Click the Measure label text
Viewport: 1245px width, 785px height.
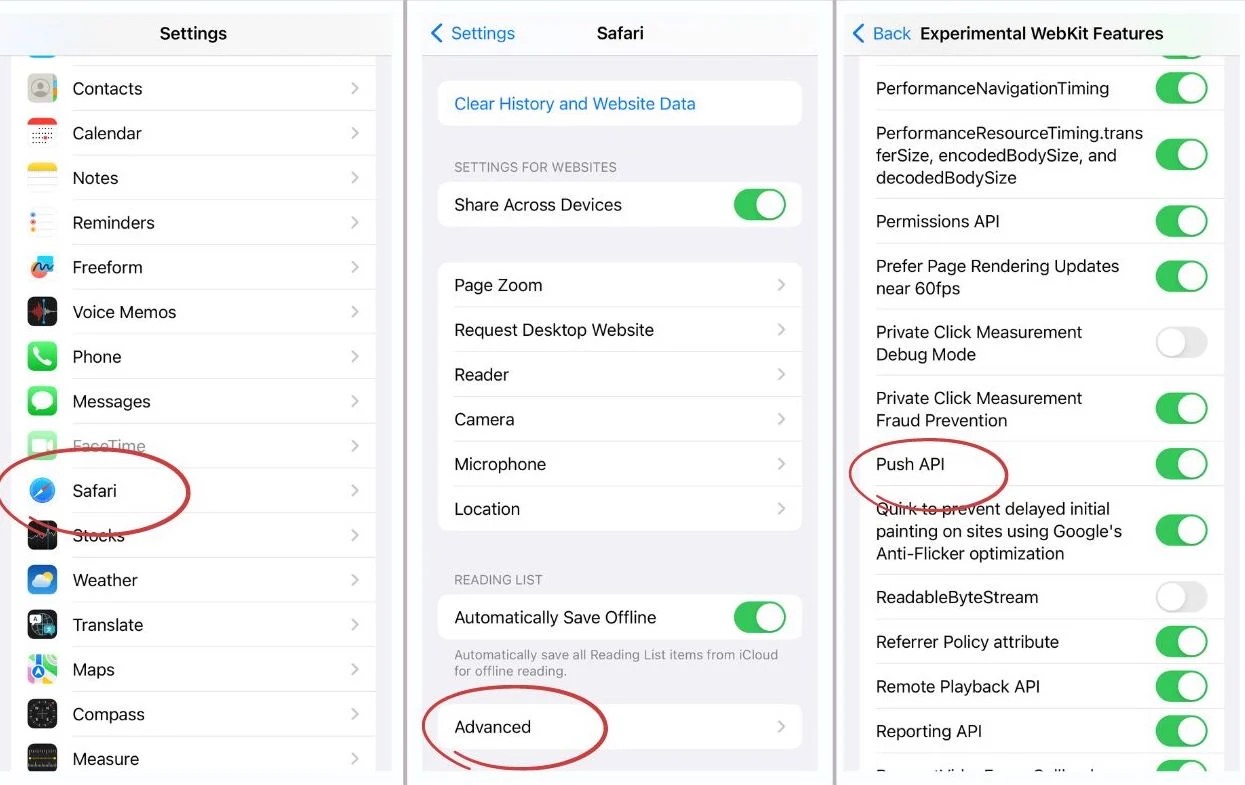[106, 759]
